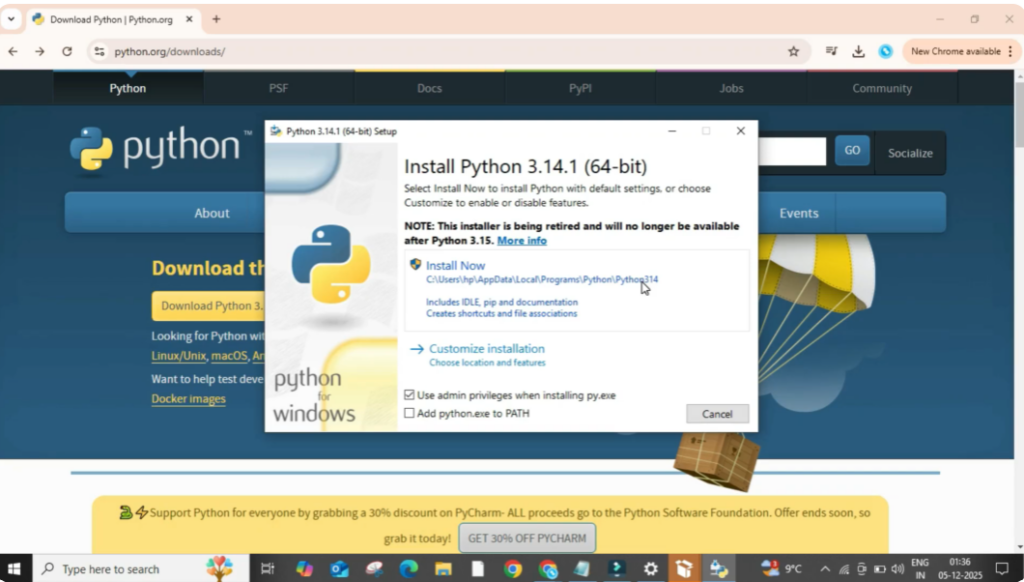This screenshot has width=1024, height=582.
Task: Open Chrome downloads icon in toolbar
Action: (x=858, y=52)
